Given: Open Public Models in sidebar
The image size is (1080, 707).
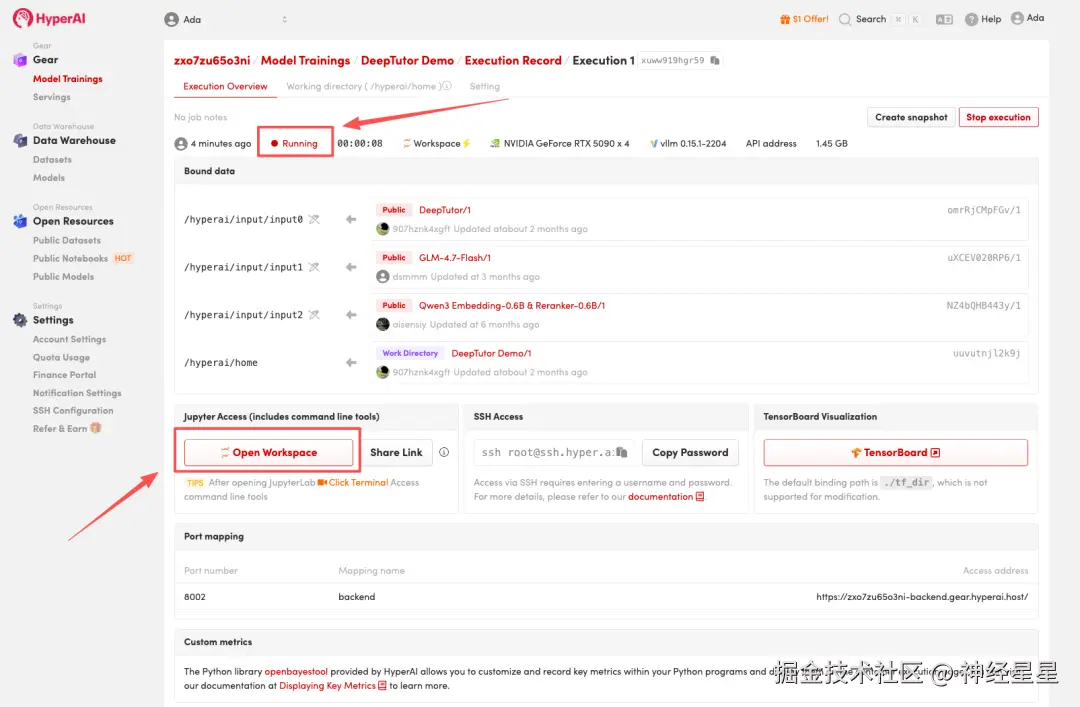Looking at the screenshot, I should click(63, 276).
